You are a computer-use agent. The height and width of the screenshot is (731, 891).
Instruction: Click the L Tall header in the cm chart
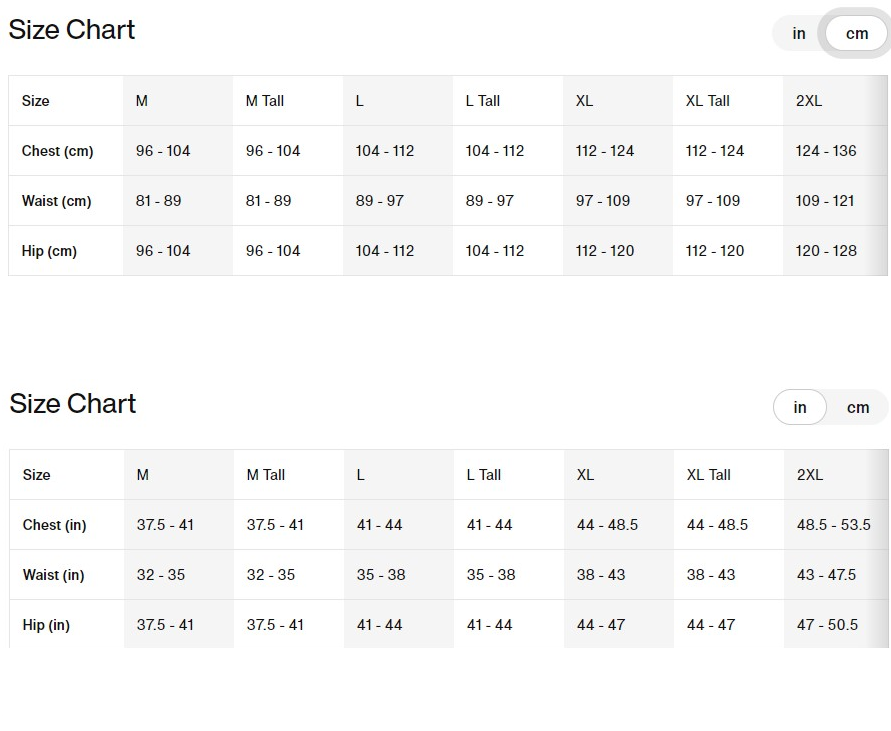pyautogui.click(x=483, y=101)
